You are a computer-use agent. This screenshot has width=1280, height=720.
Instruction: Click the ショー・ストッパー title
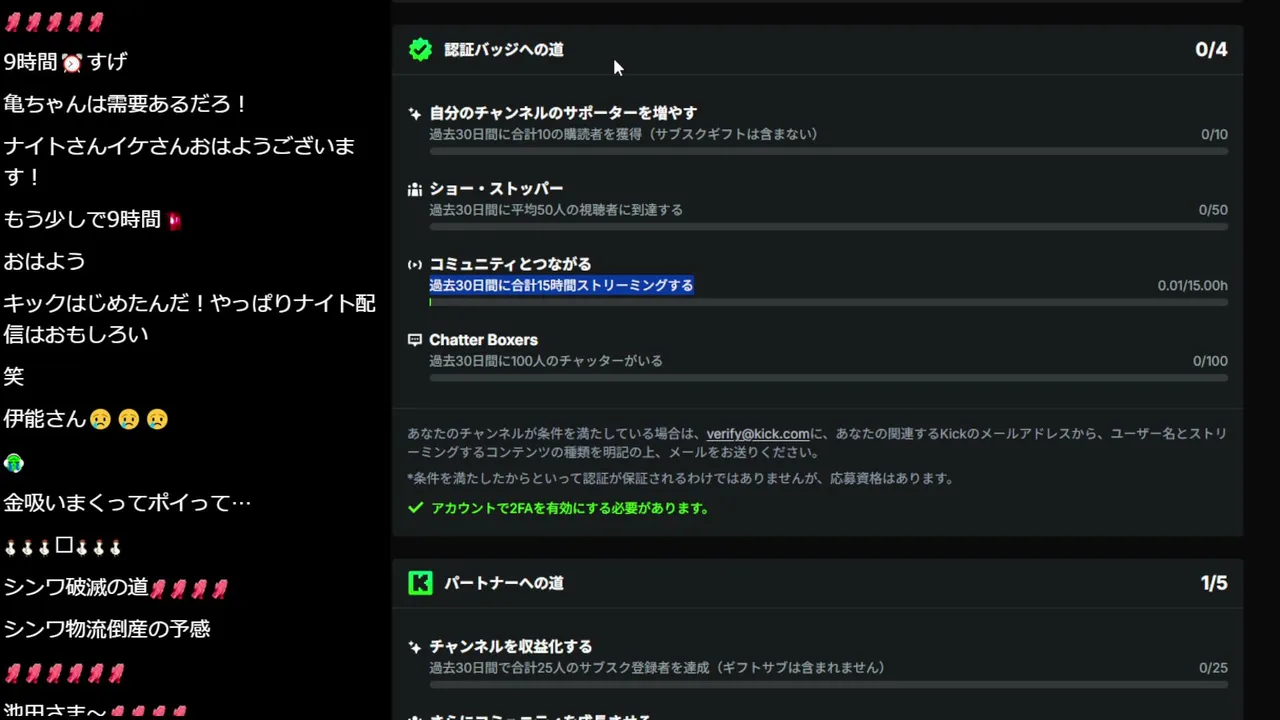(x=496, y=189)
